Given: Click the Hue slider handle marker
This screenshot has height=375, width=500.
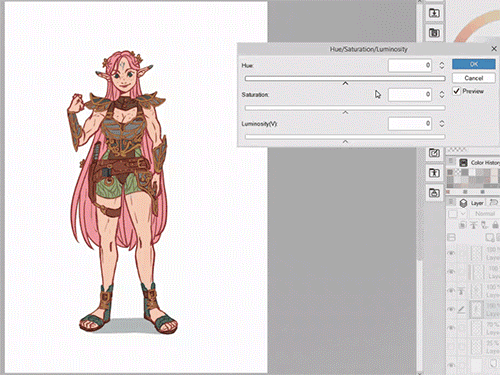Looking at the screenshot, I should 345,83.
